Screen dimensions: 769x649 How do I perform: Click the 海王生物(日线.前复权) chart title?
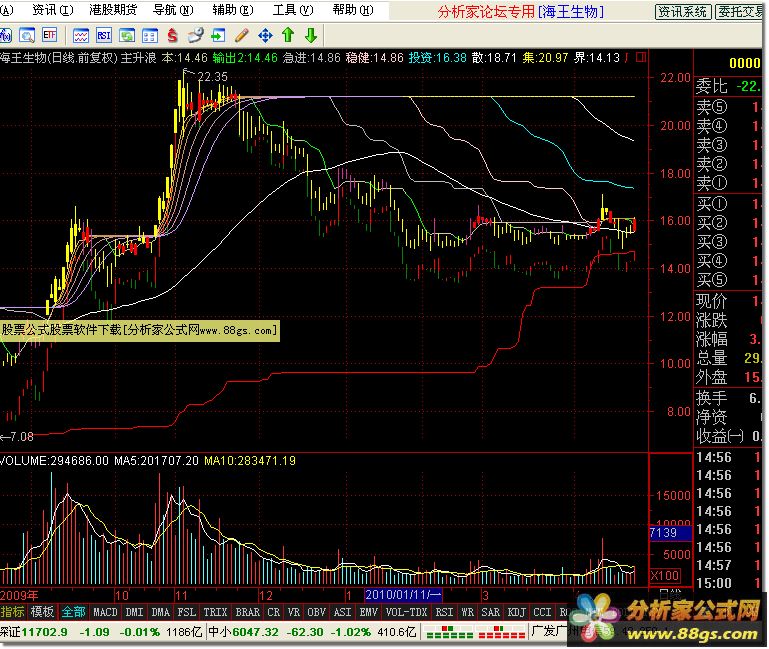tap(59, 58)
